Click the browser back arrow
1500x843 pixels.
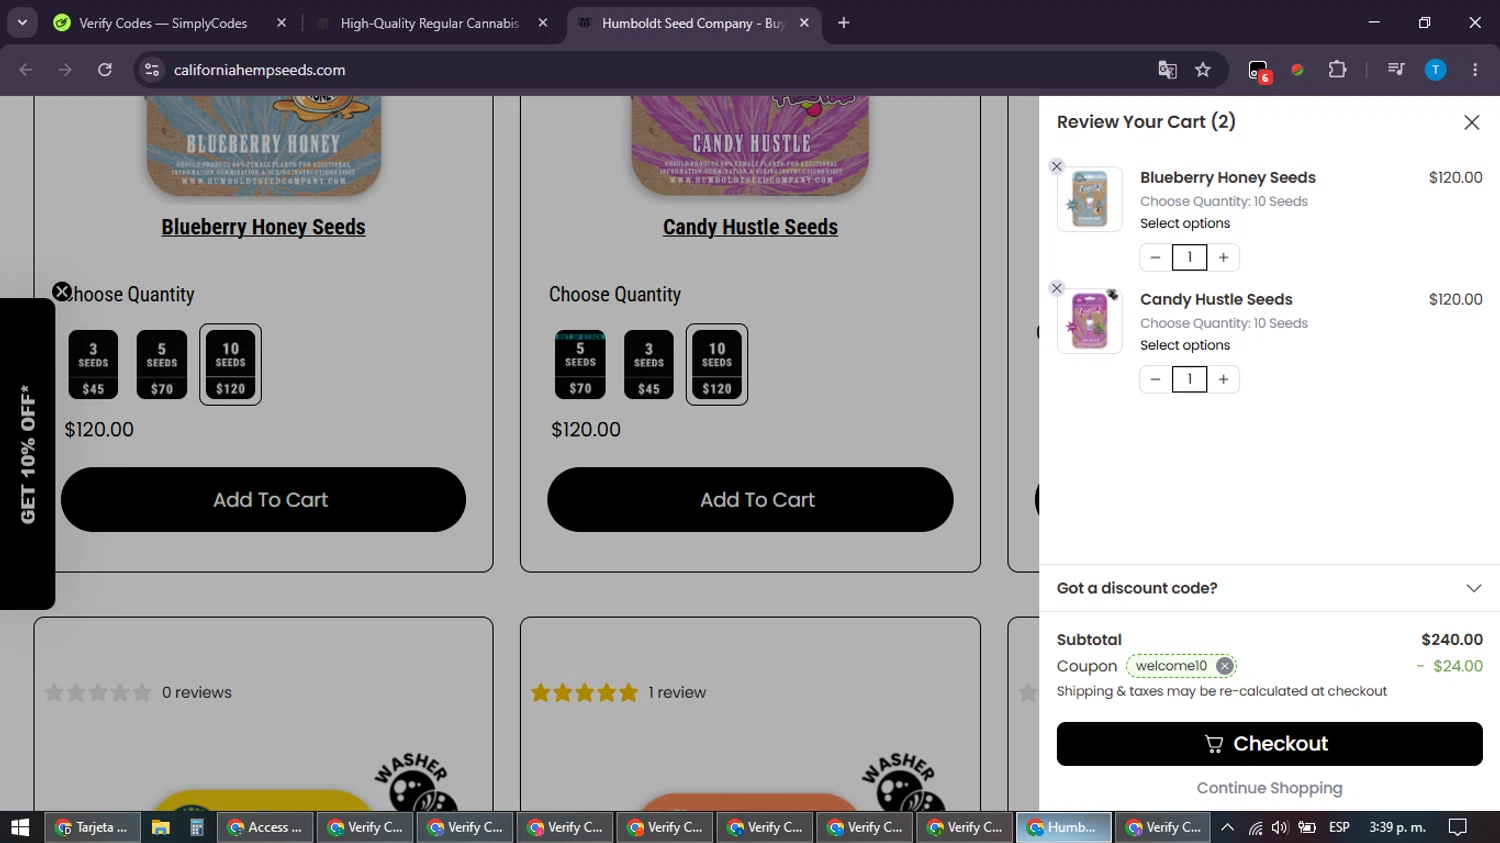coord(26,70)
